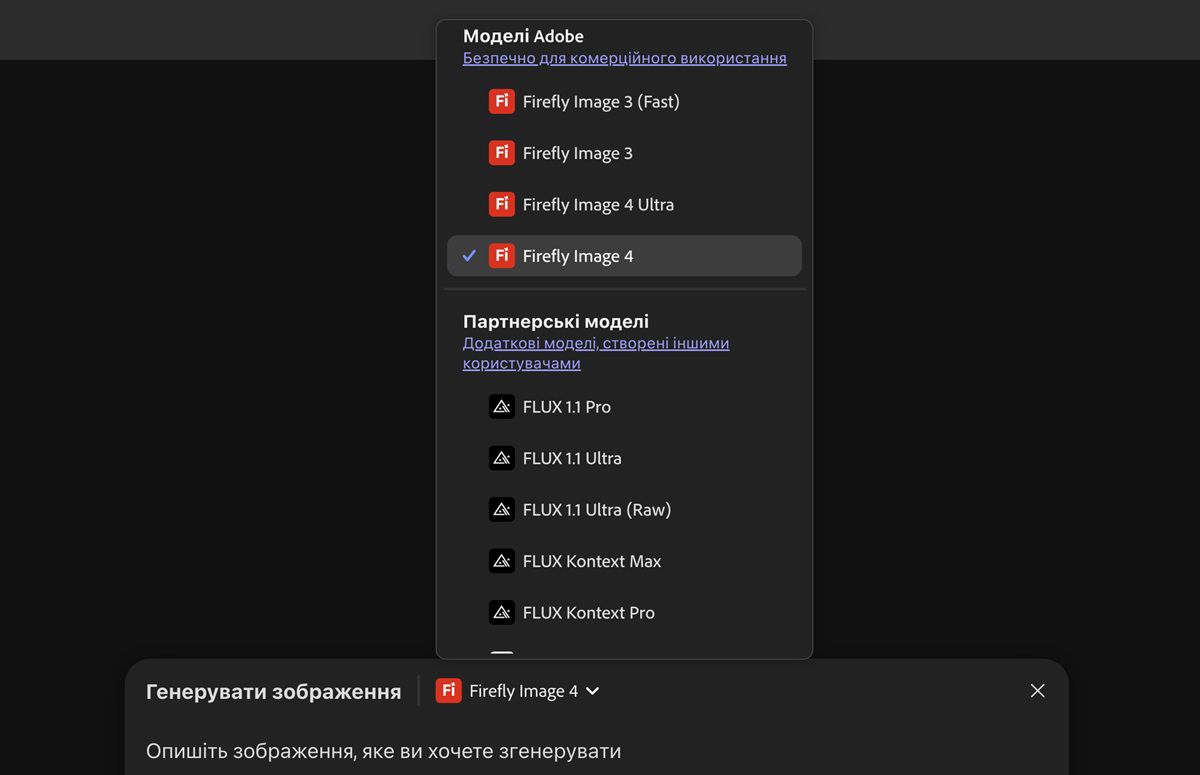Click the Firefly icon in prompt bar
Viewport: 1200px width, 775px height.
click(x=449, y=691)
